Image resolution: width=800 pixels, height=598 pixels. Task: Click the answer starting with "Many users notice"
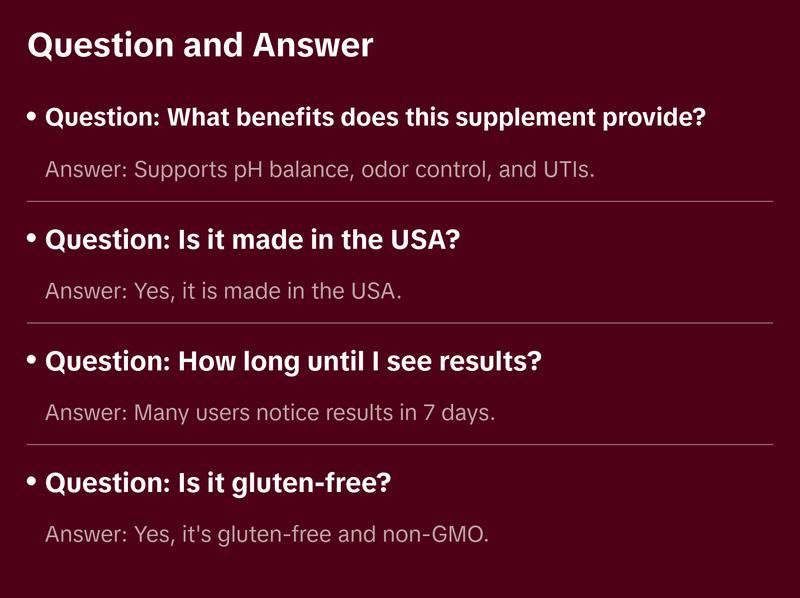pyautogui.click(x=270, y=412)
